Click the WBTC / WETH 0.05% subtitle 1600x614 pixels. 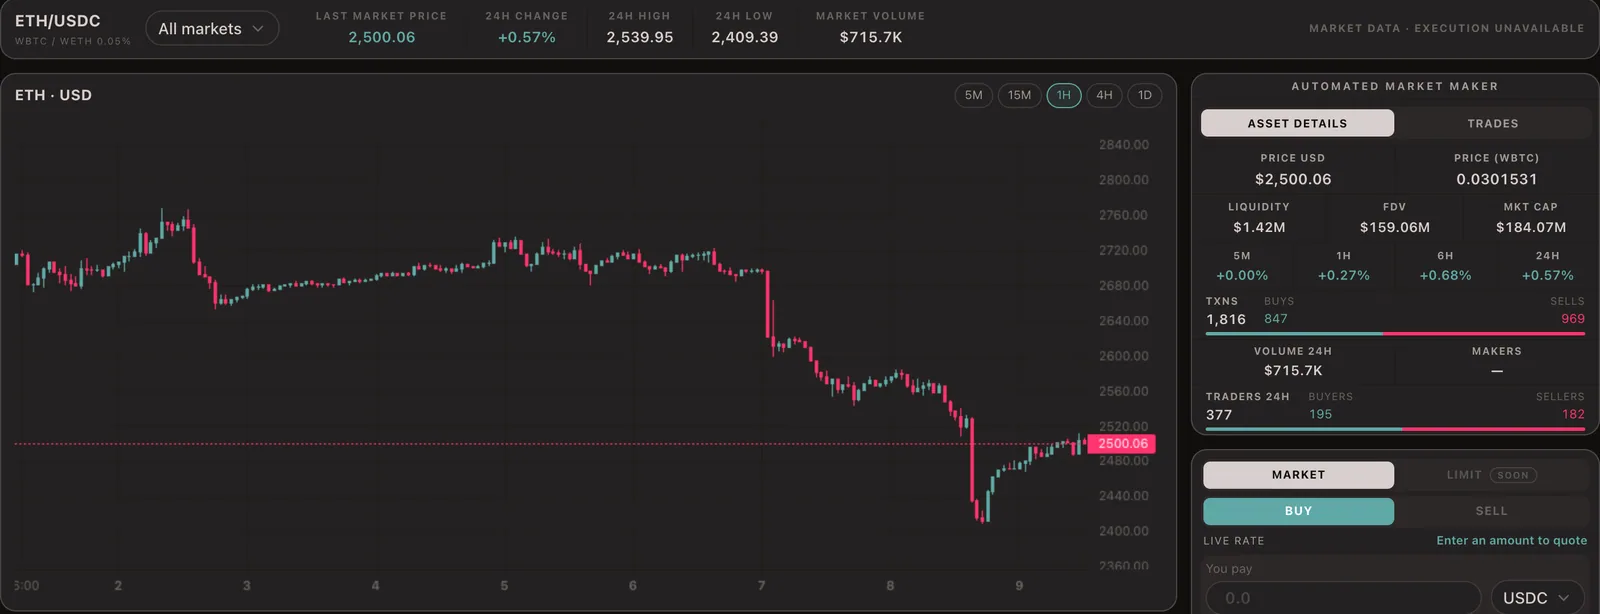[x=73, y=42]
